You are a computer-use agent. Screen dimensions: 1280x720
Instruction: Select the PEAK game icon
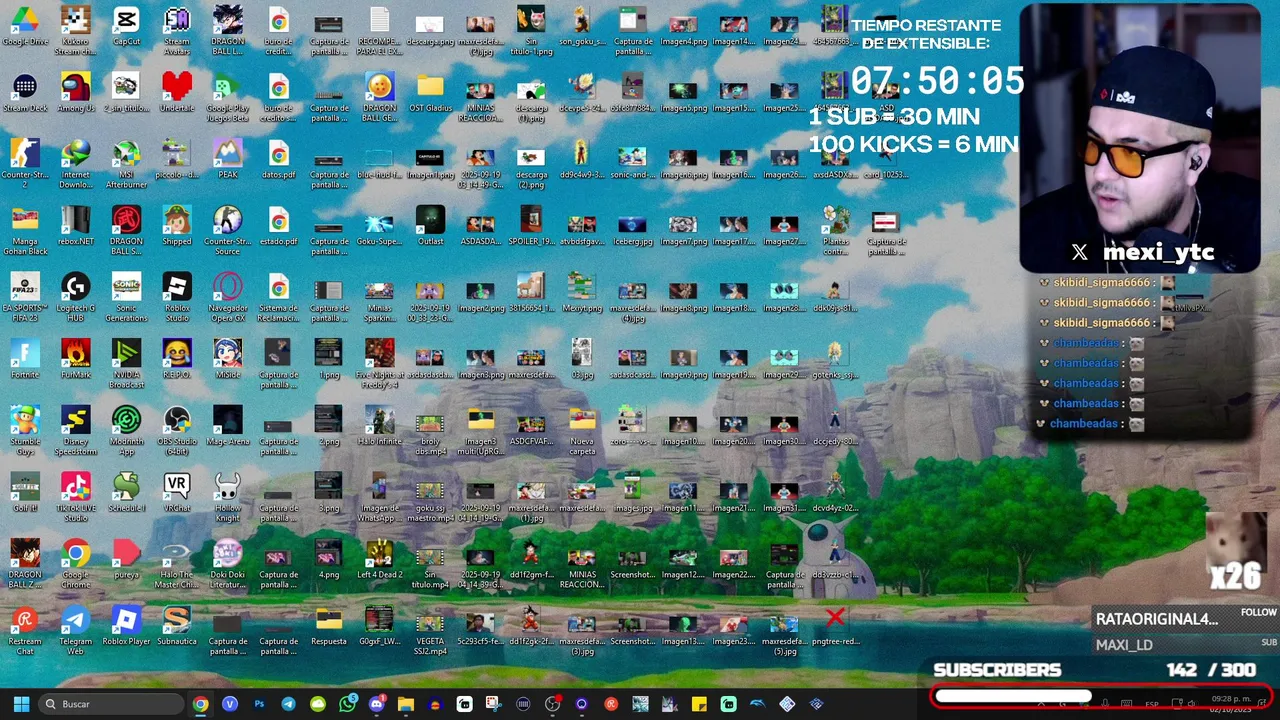228,160
